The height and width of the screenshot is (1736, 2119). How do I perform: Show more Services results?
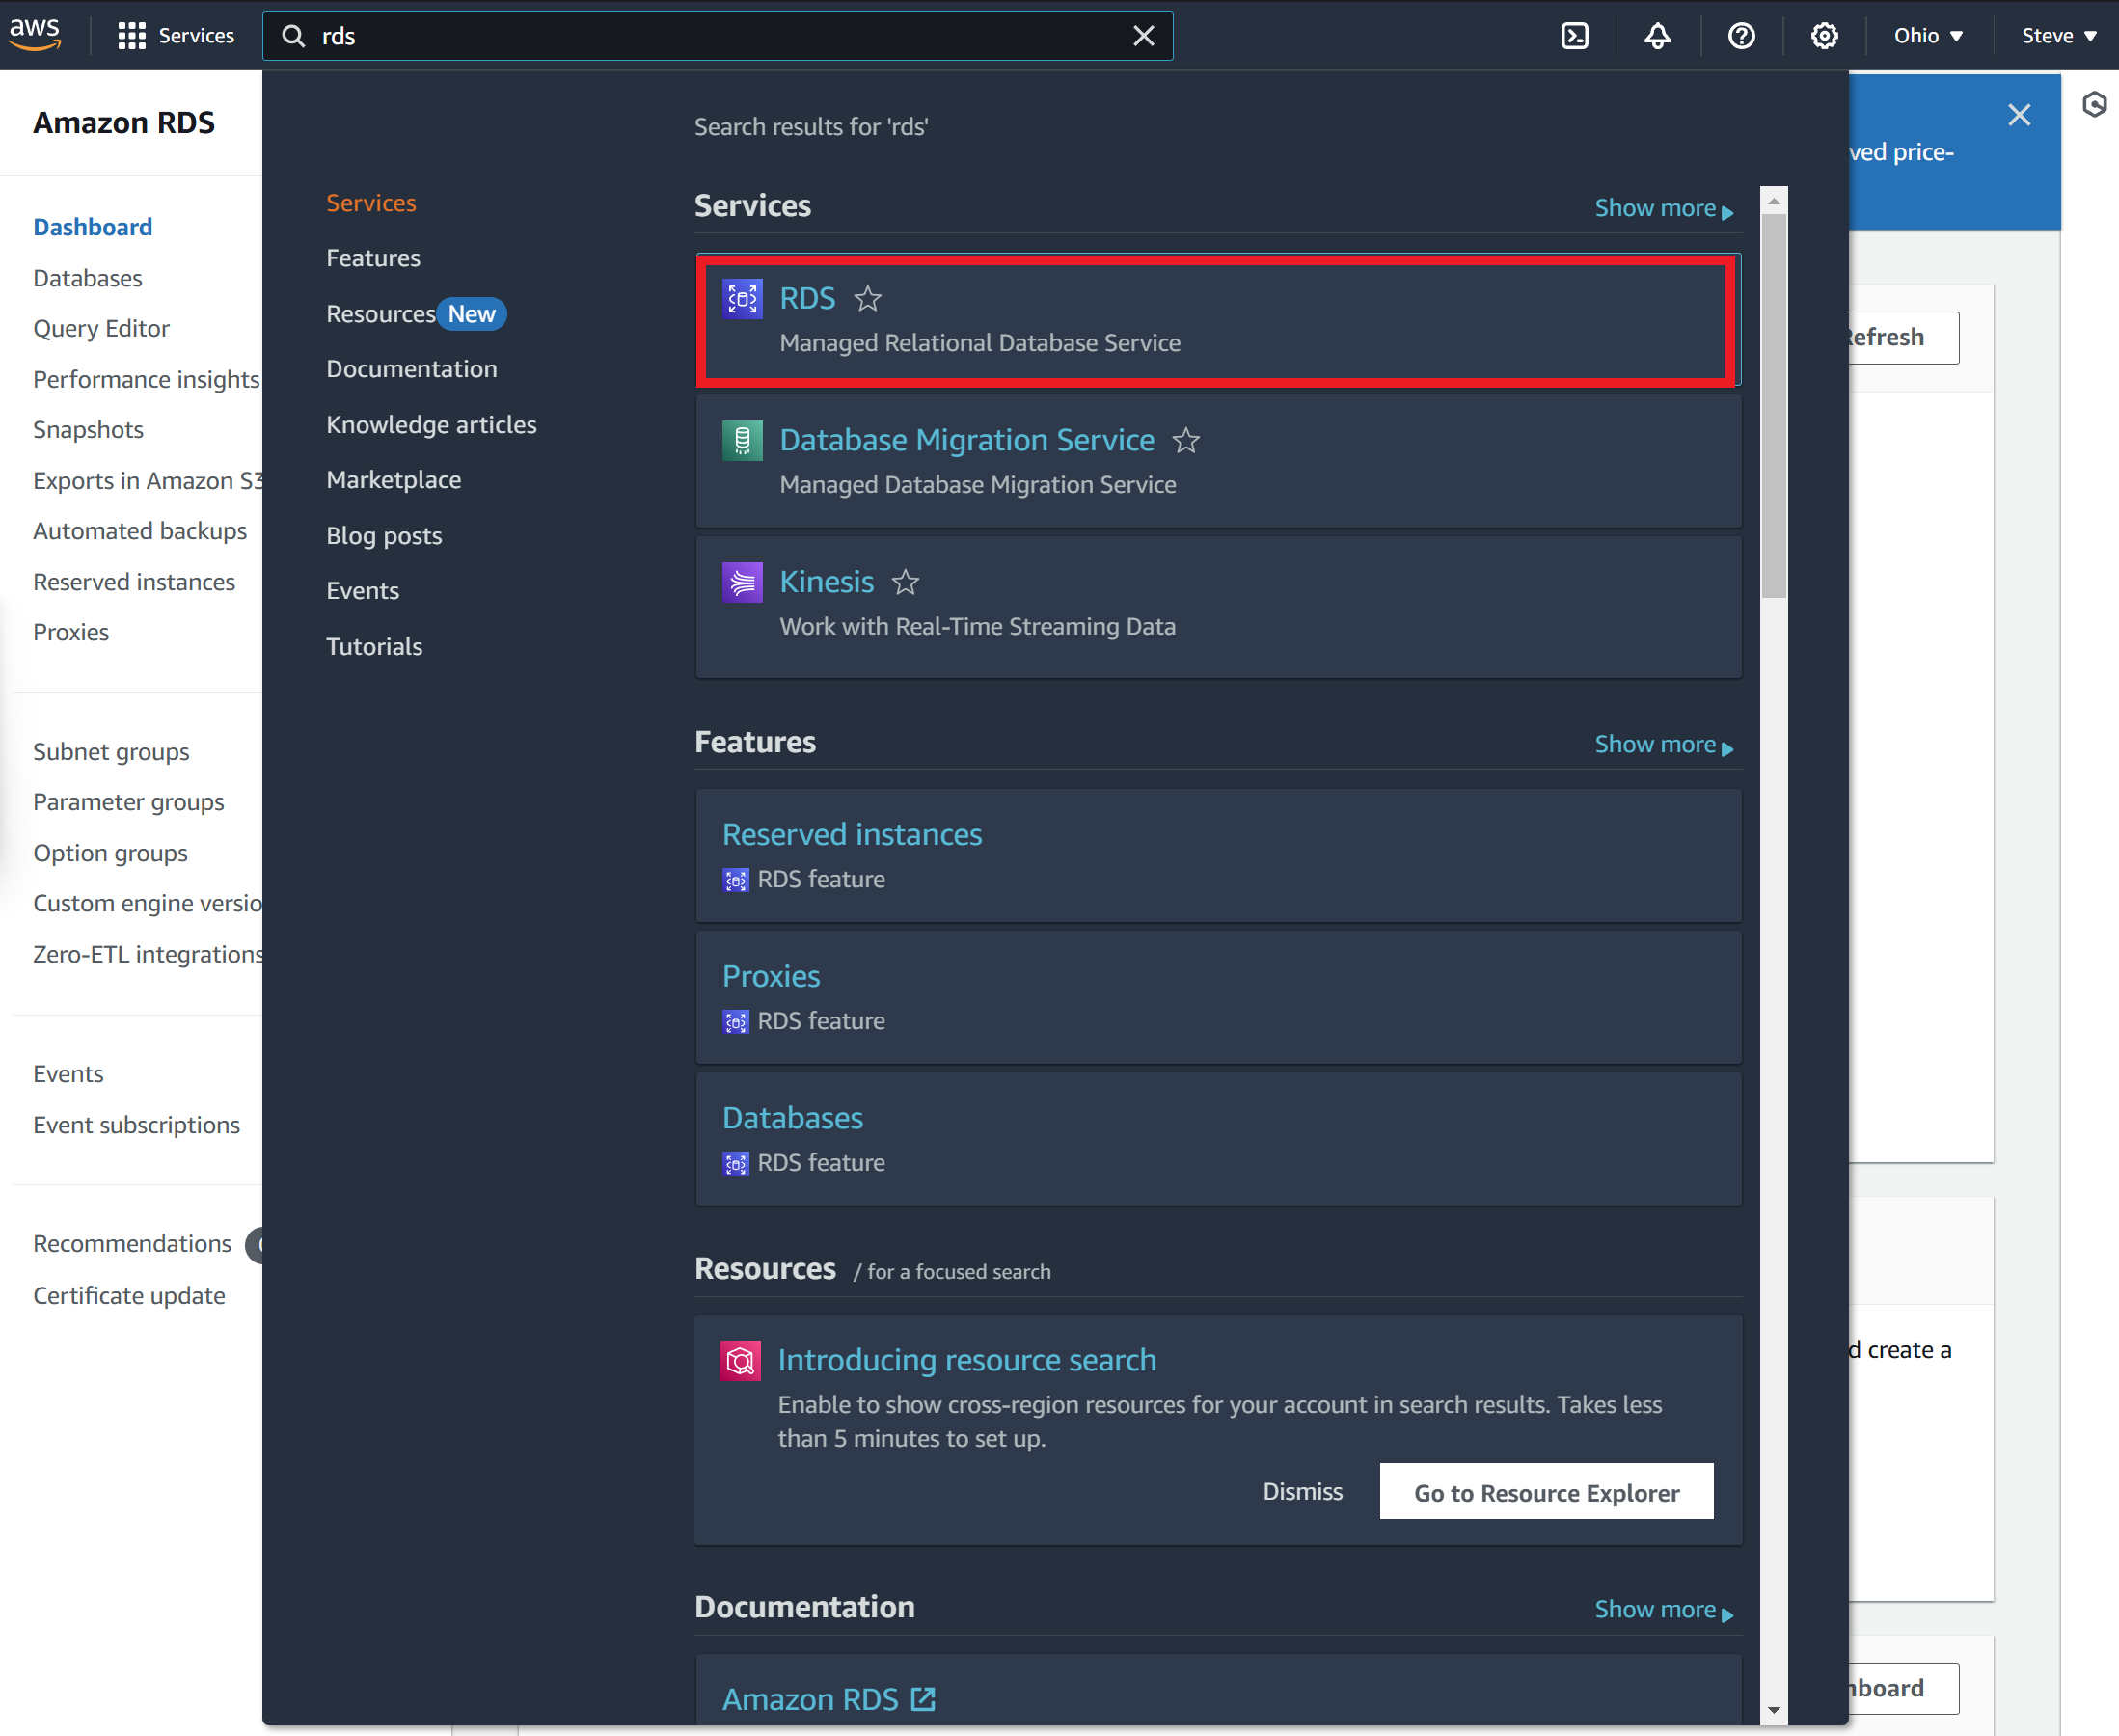pyautogui.click(x=1662, y=208)
